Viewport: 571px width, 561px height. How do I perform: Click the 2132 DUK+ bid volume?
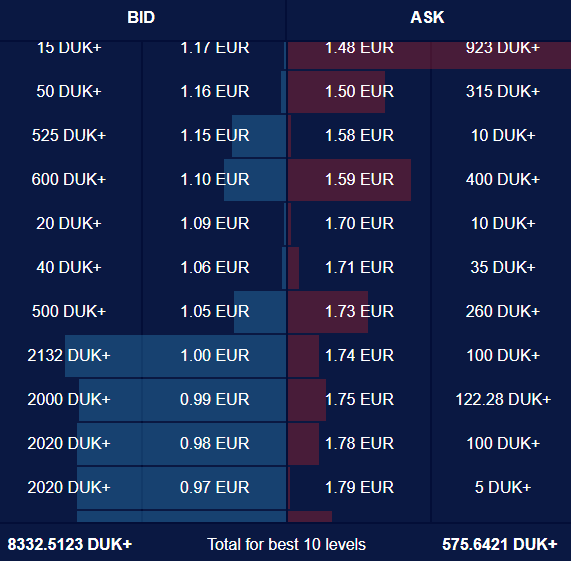(x=69, y=355)
